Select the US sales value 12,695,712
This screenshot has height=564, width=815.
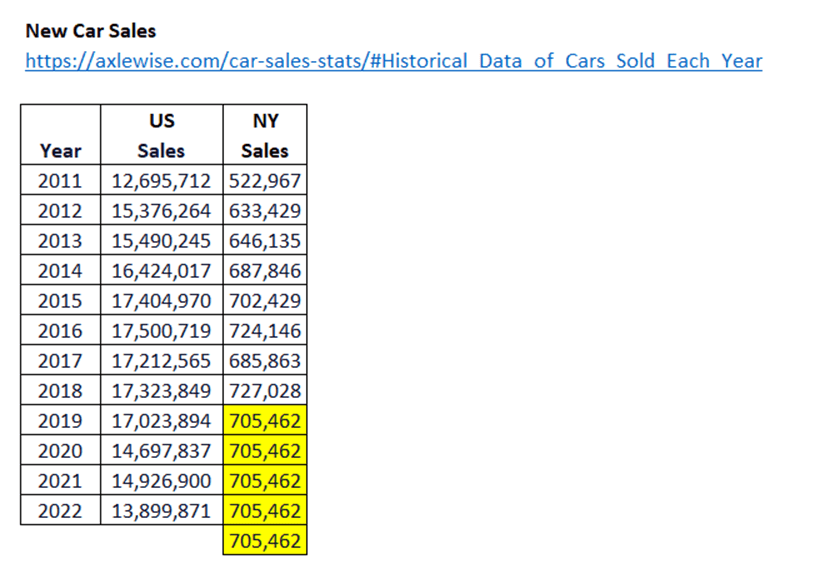(x=161, y=181)
